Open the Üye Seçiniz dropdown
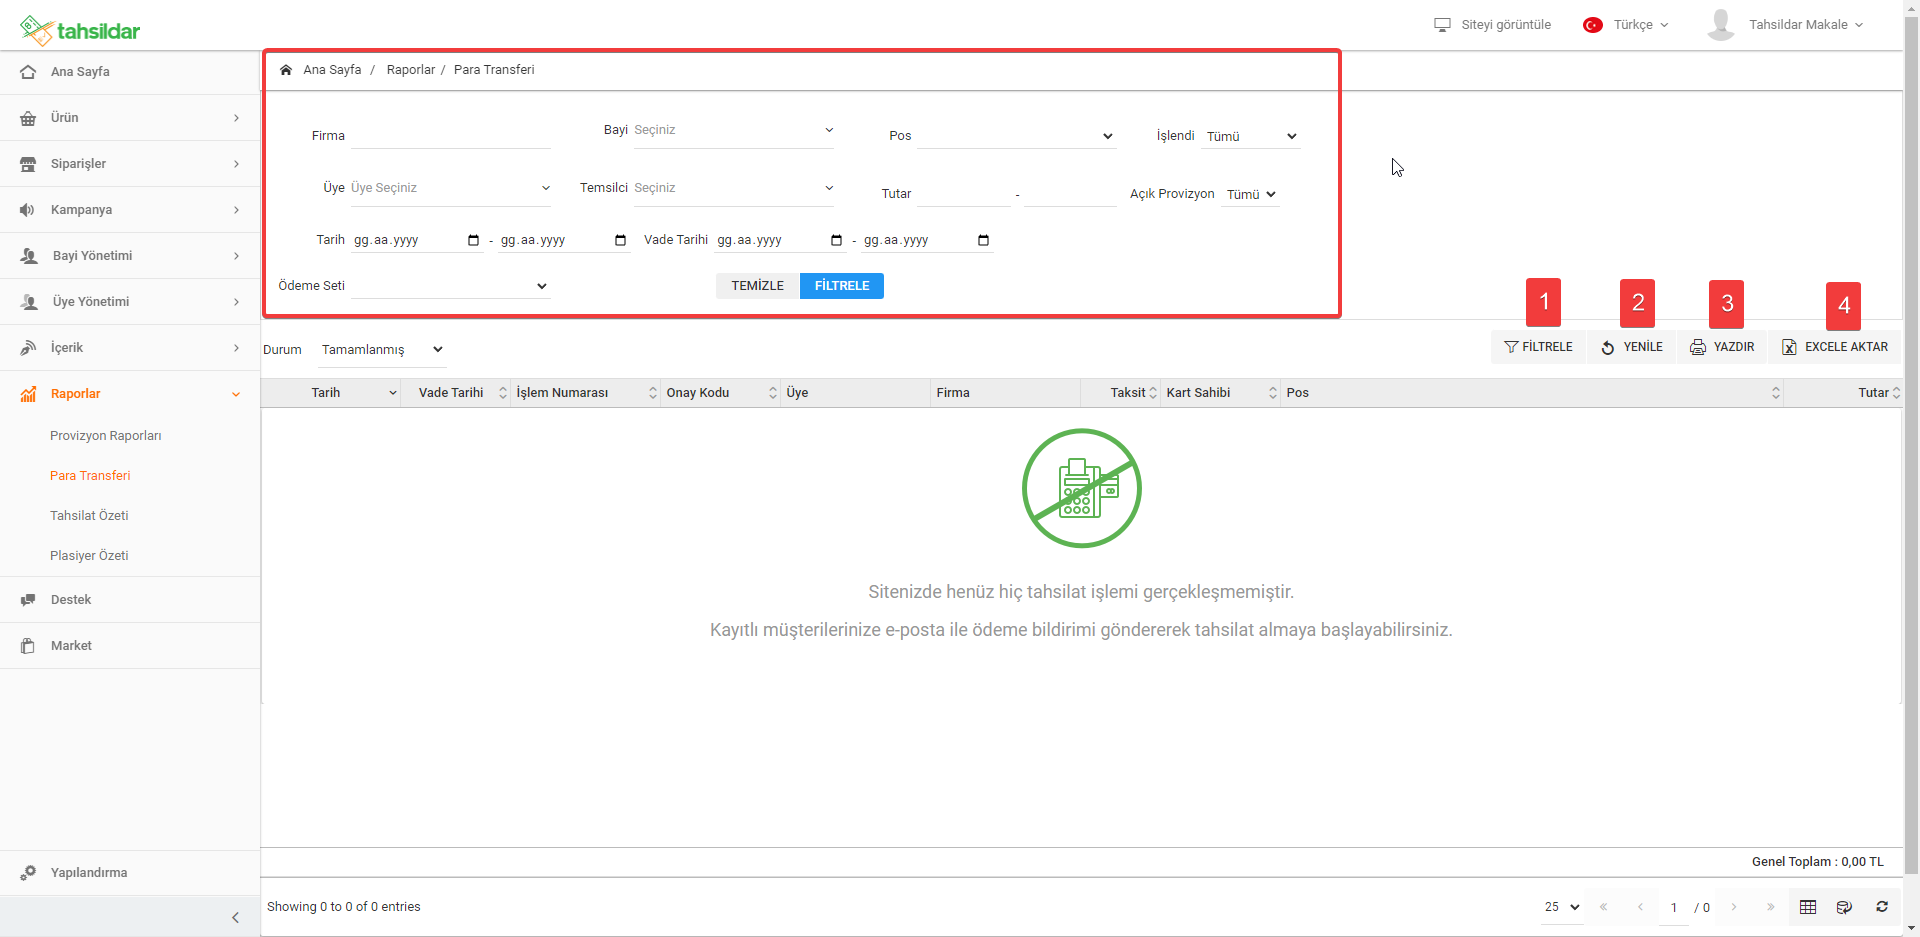The image size is (1920, 937). [x=450, y=189]
